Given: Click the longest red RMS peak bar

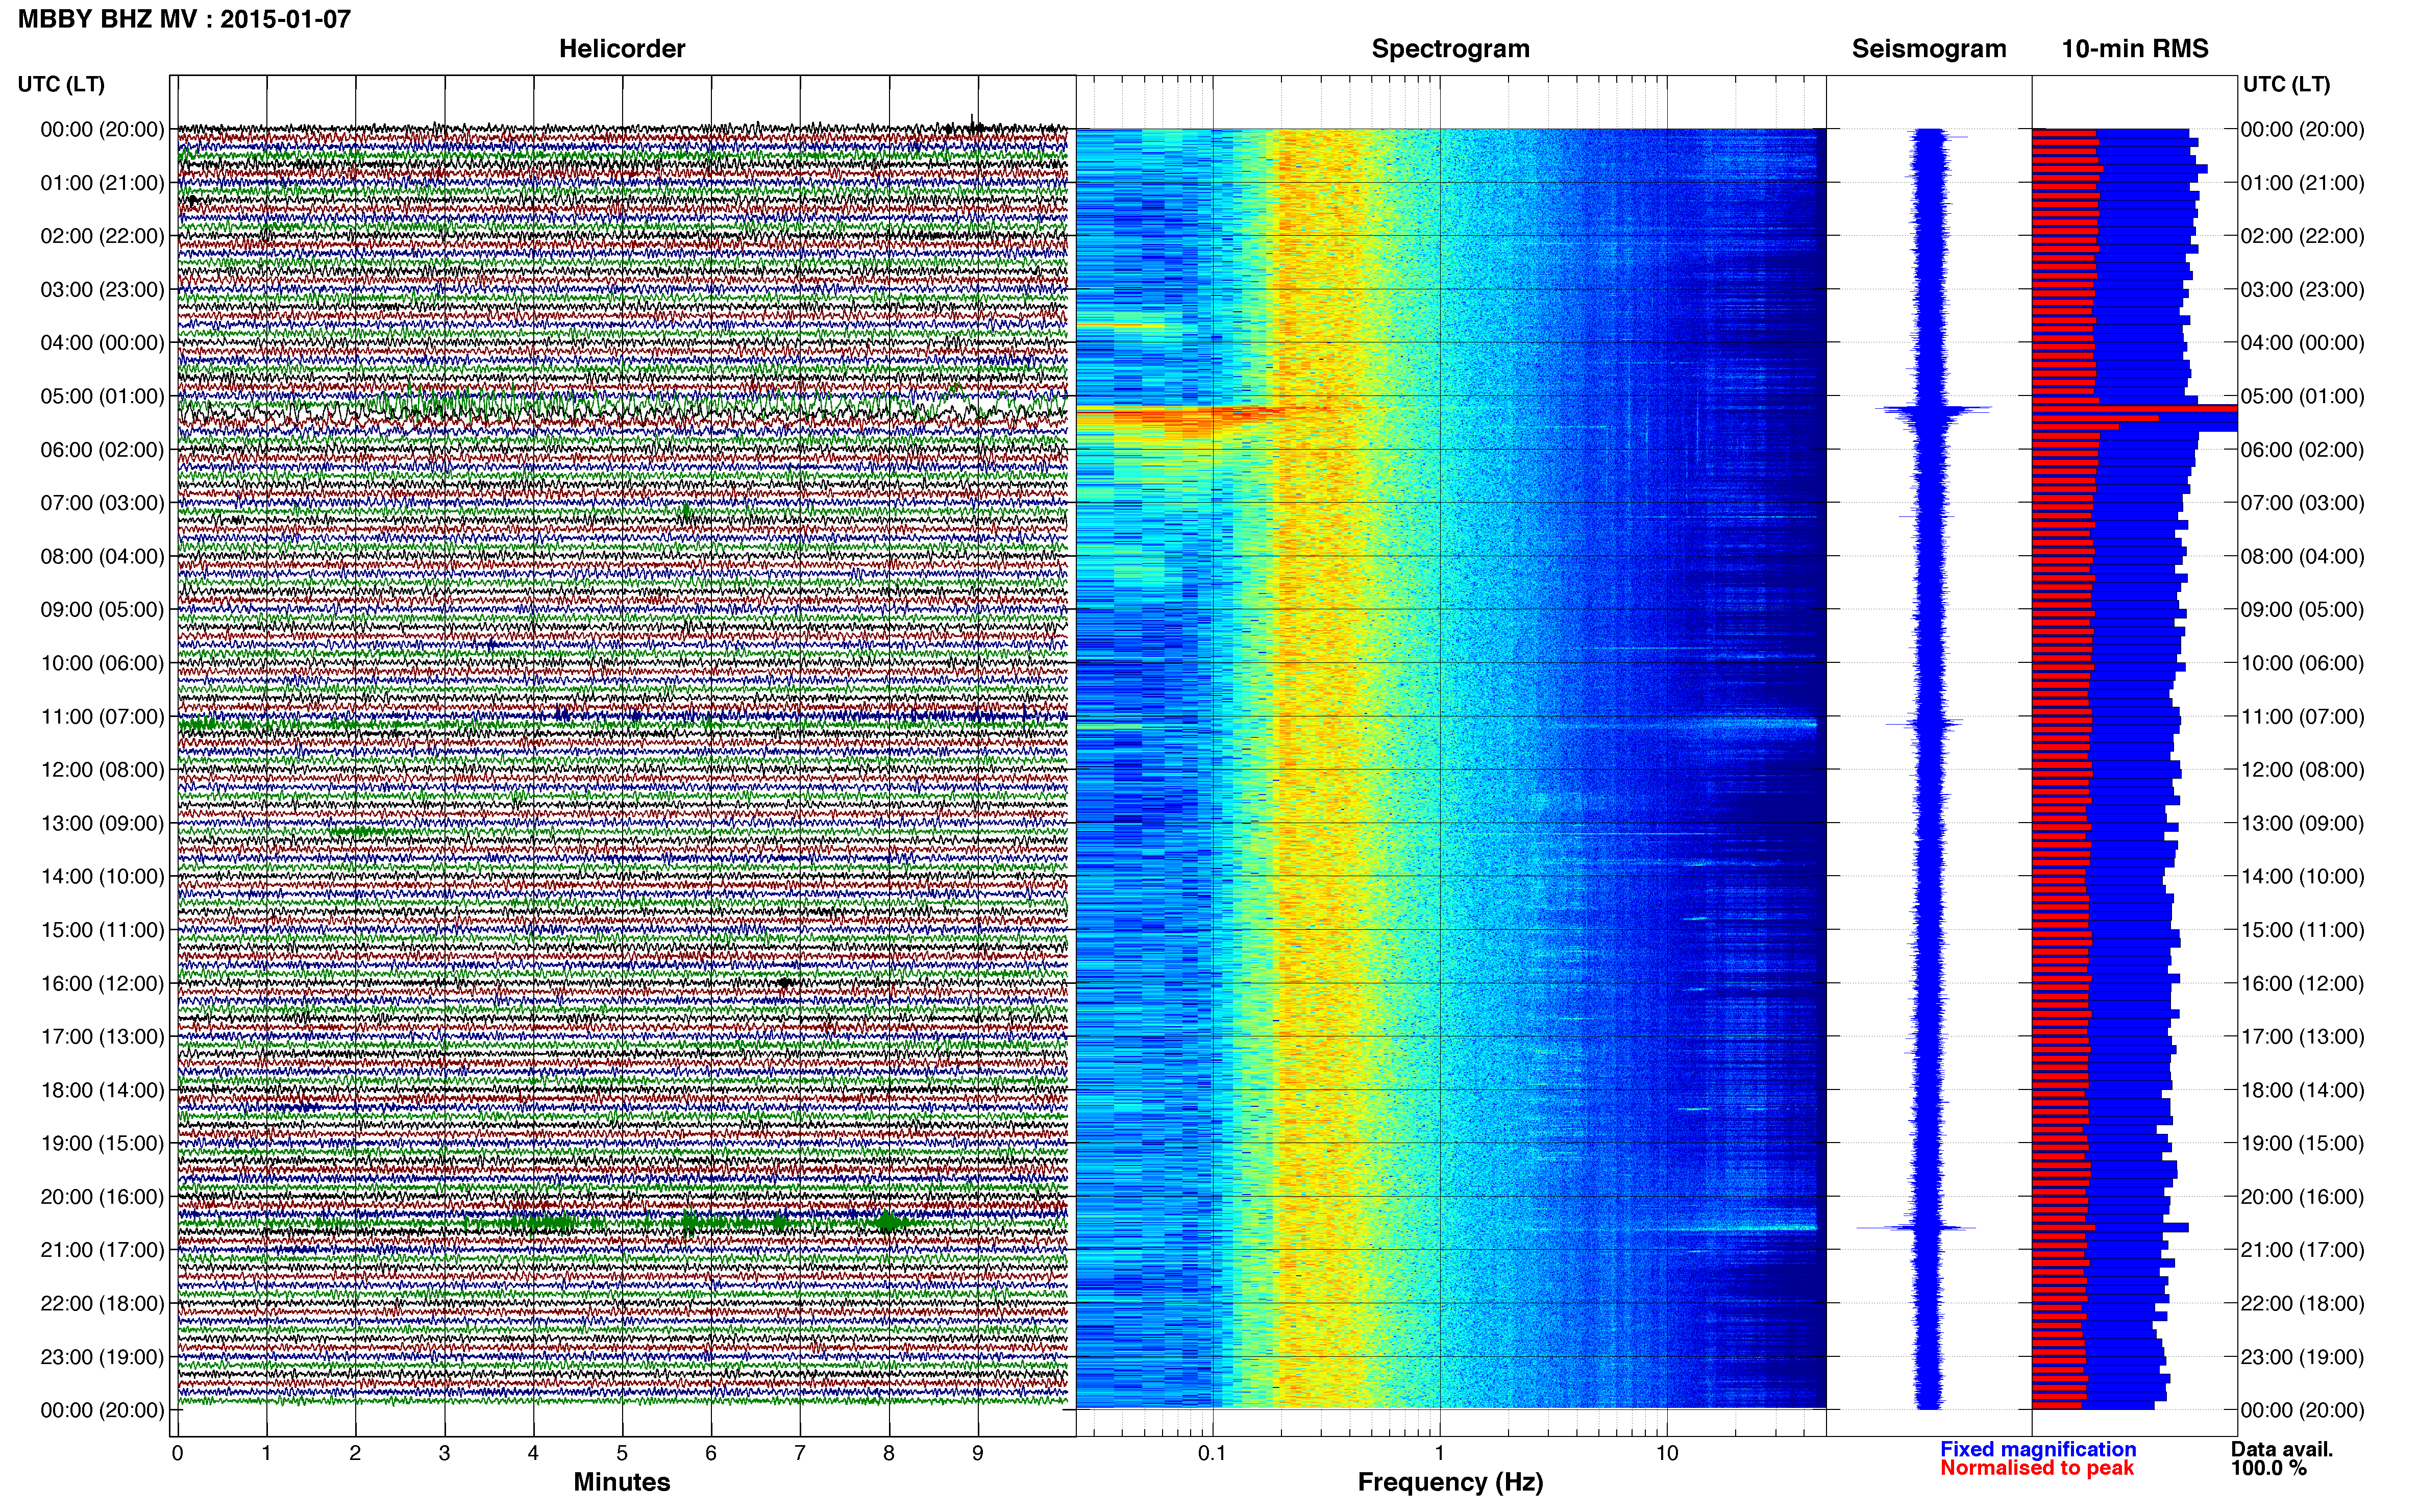Looking at the screenshot, I should coord(2134,408).
